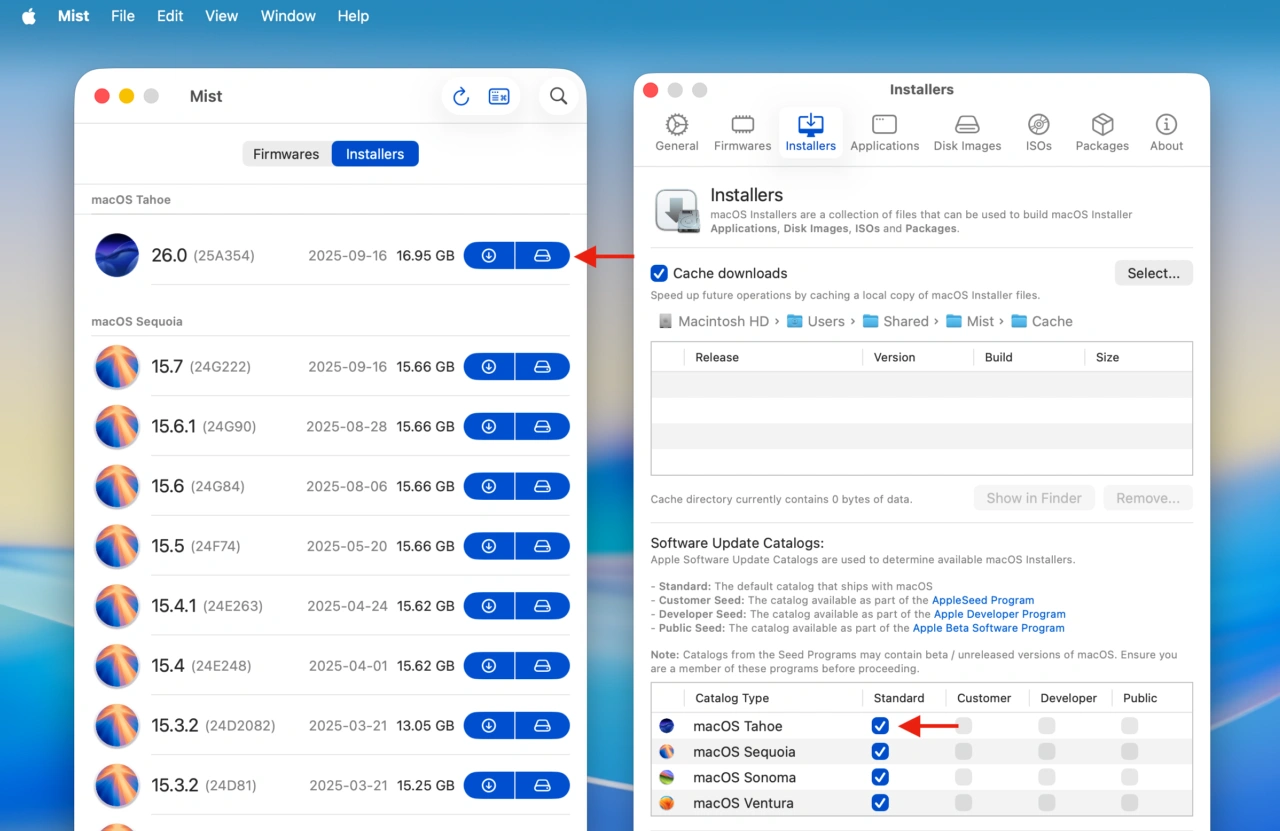Download the macOS Sequoia 15.7 installer
Viewport: 1280px width, 831px height.
click(489, 367)
